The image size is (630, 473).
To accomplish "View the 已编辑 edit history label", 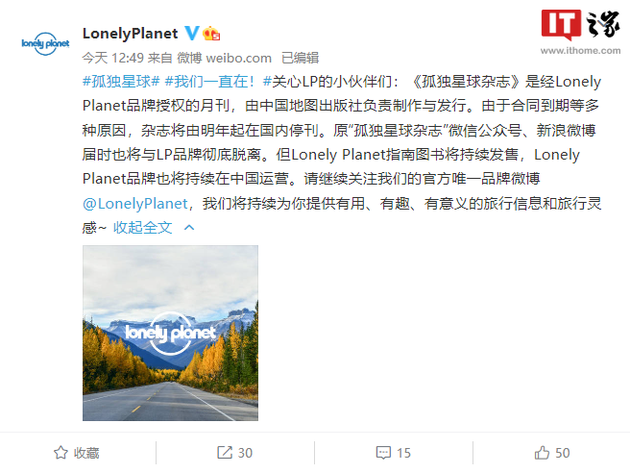I will [300, 58].
